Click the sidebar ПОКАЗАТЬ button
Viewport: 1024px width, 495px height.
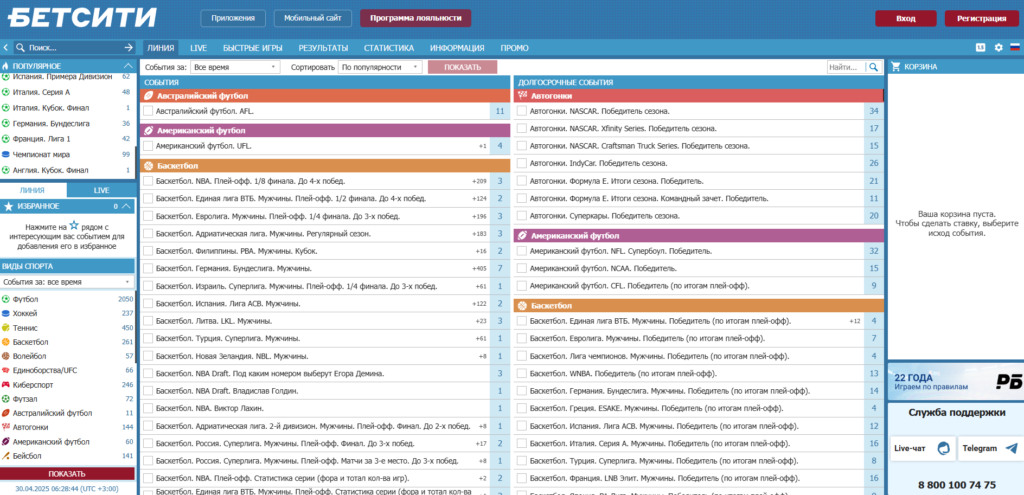pyautogui.click(x=67, y=473)
